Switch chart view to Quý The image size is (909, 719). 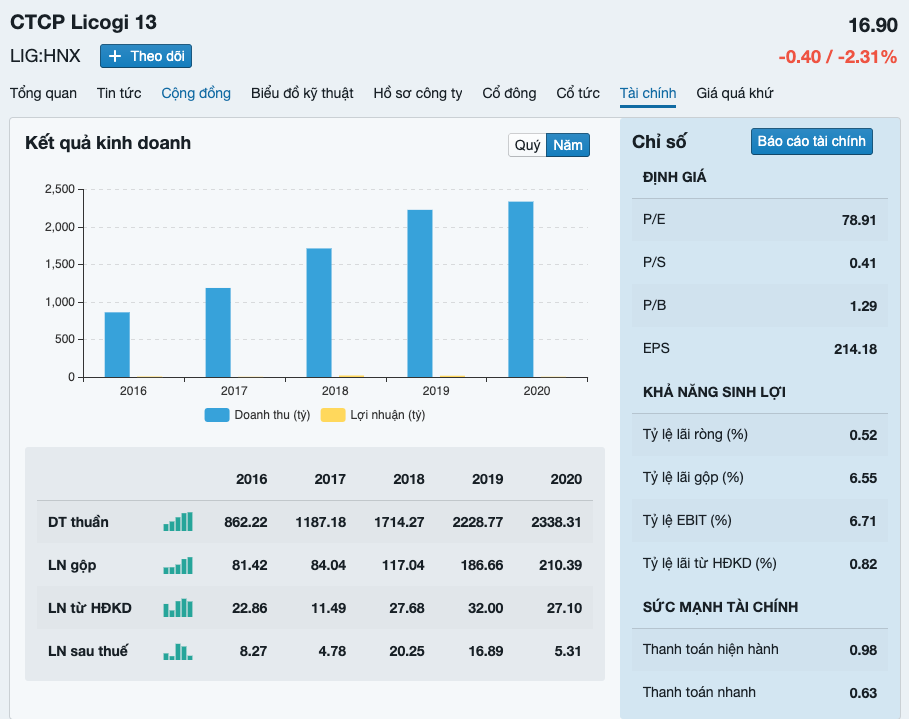pyautogui.click(x=527, y=145)
